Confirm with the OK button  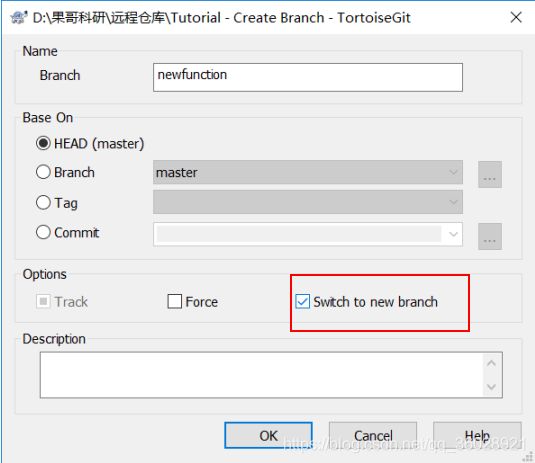(x=268, y=435)
